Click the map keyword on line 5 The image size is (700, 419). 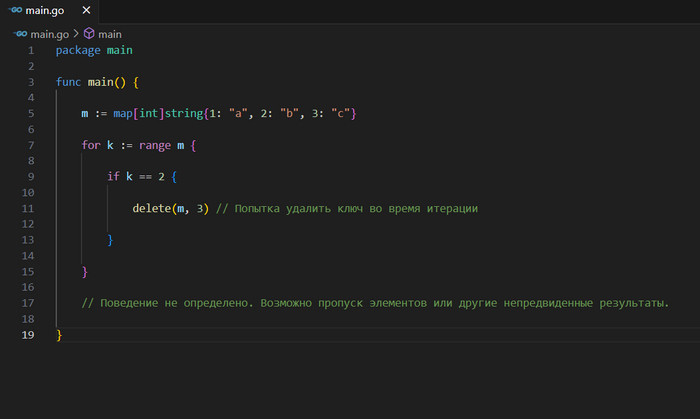(125, 114)
